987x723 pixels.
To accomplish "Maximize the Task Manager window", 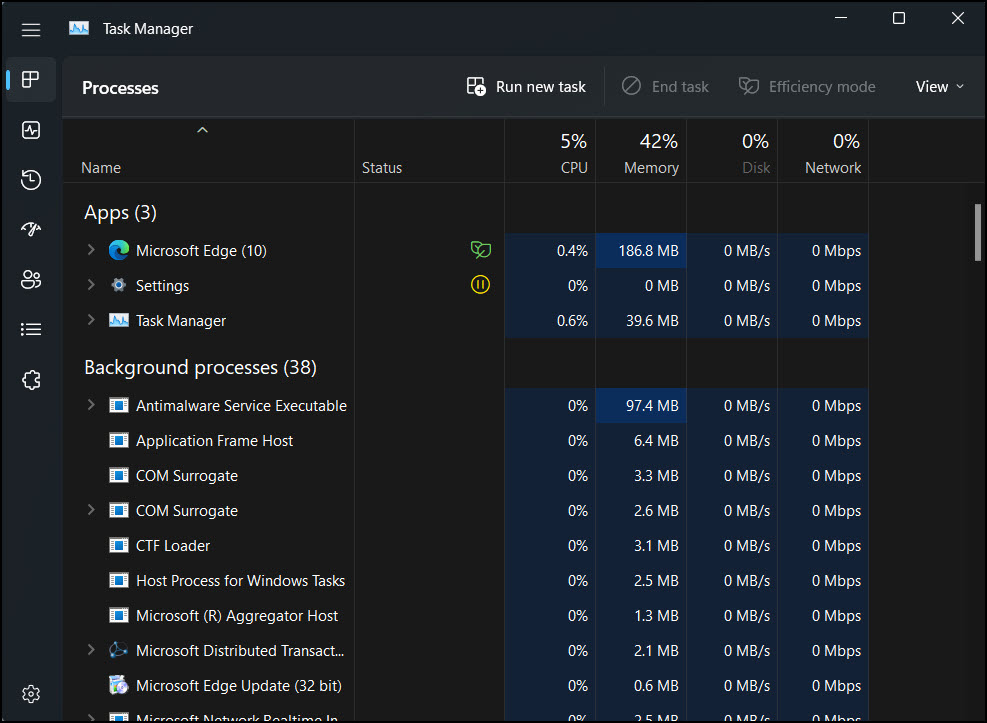I will coord(899,18).
